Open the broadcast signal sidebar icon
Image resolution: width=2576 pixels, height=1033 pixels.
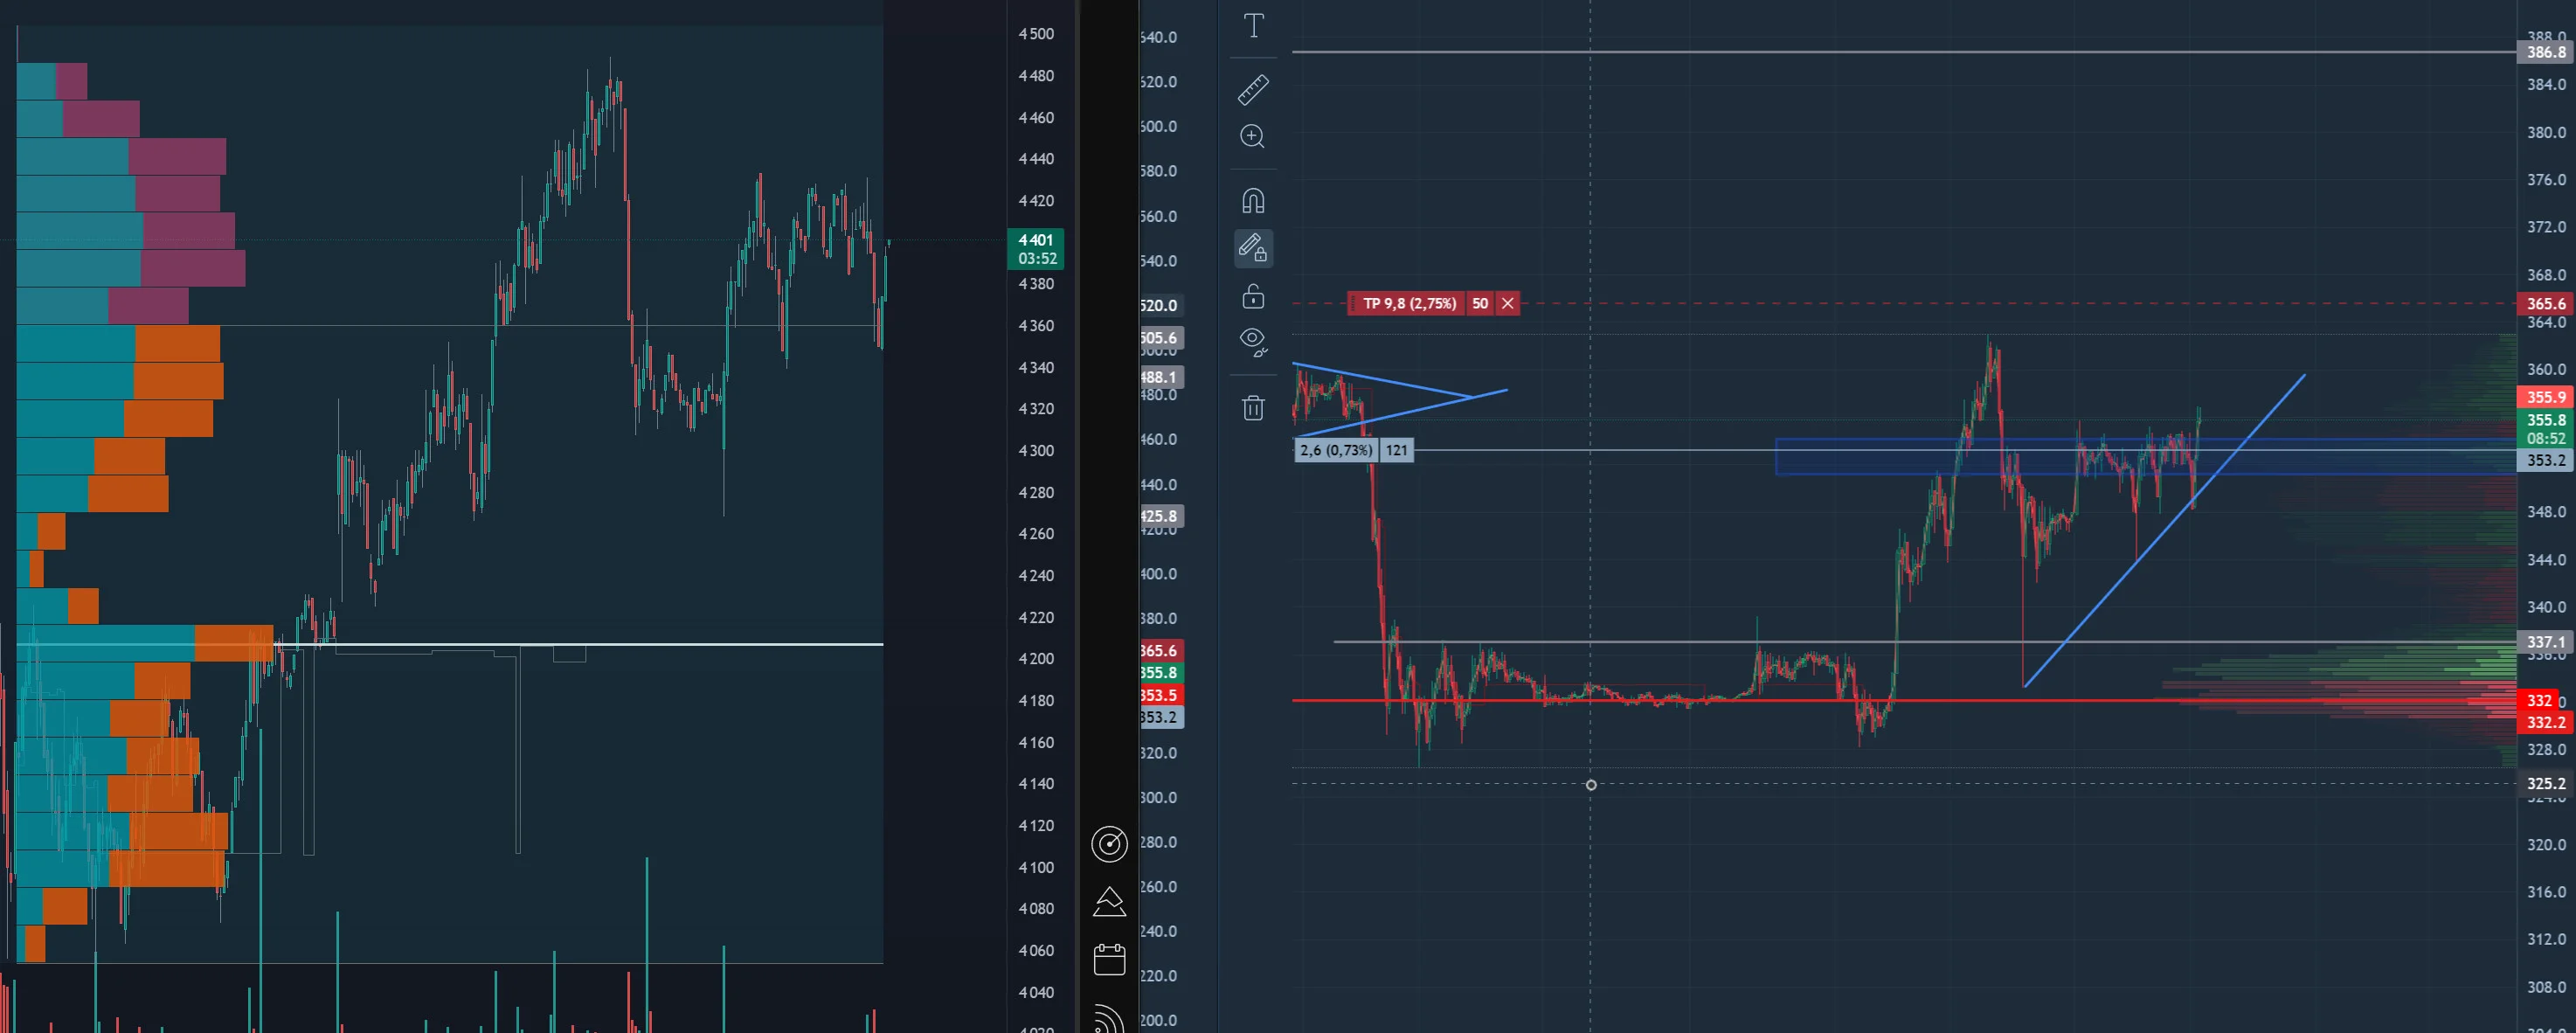(1109, 1018)
